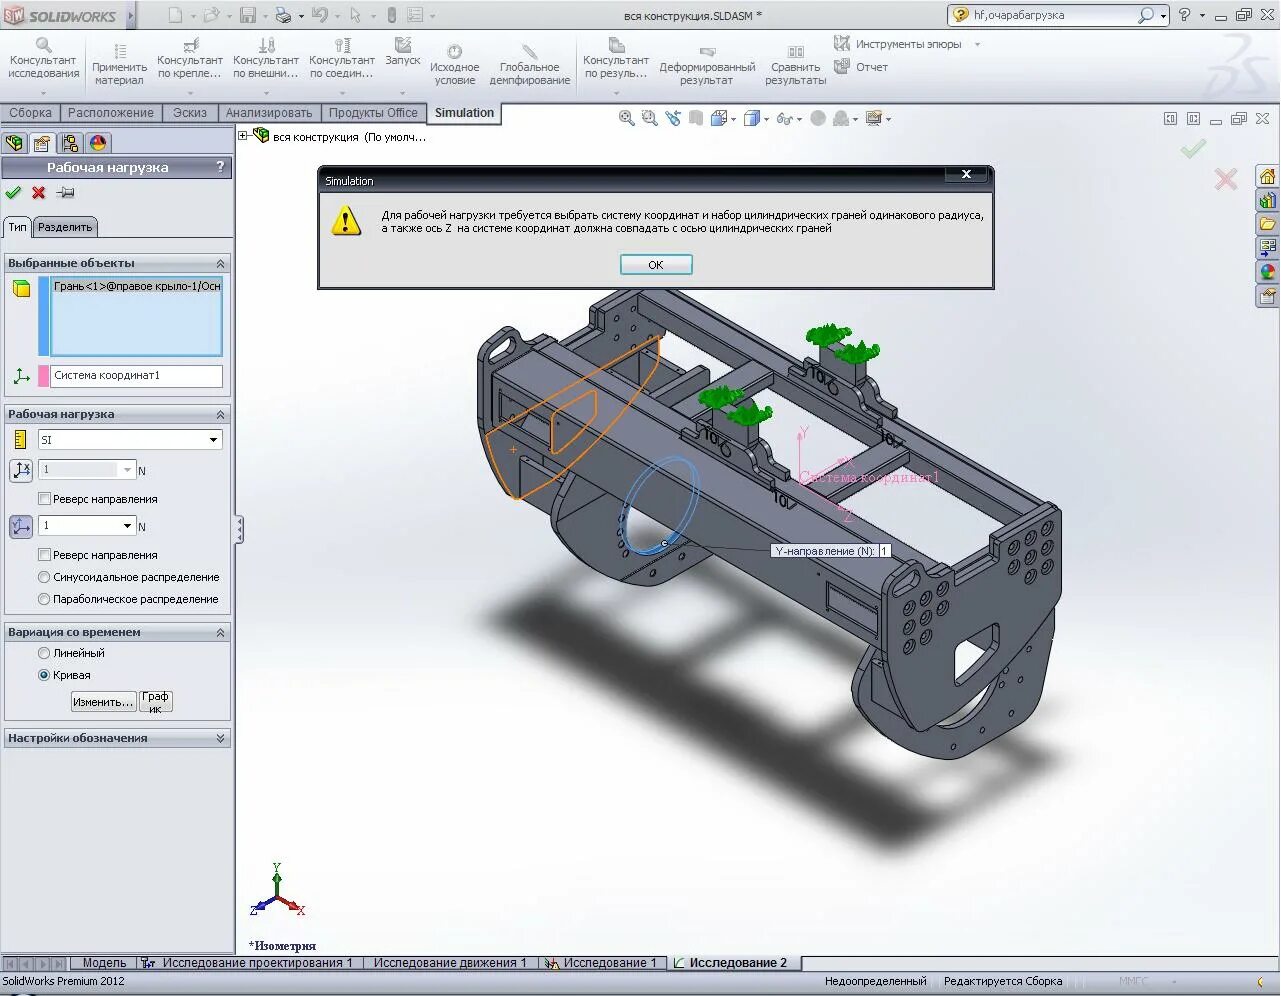Open Исследование 1 bottom tab
The image size is (1281, 996).
point(603,963)
